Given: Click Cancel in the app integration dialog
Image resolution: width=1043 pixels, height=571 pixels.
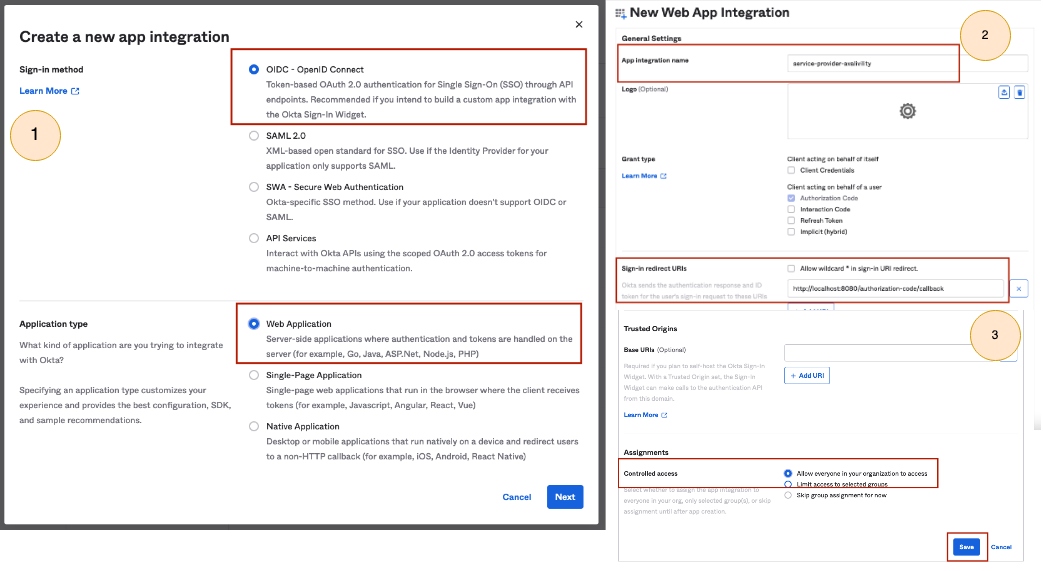Looking at the screenshot, I should click(x=517, y=497).
